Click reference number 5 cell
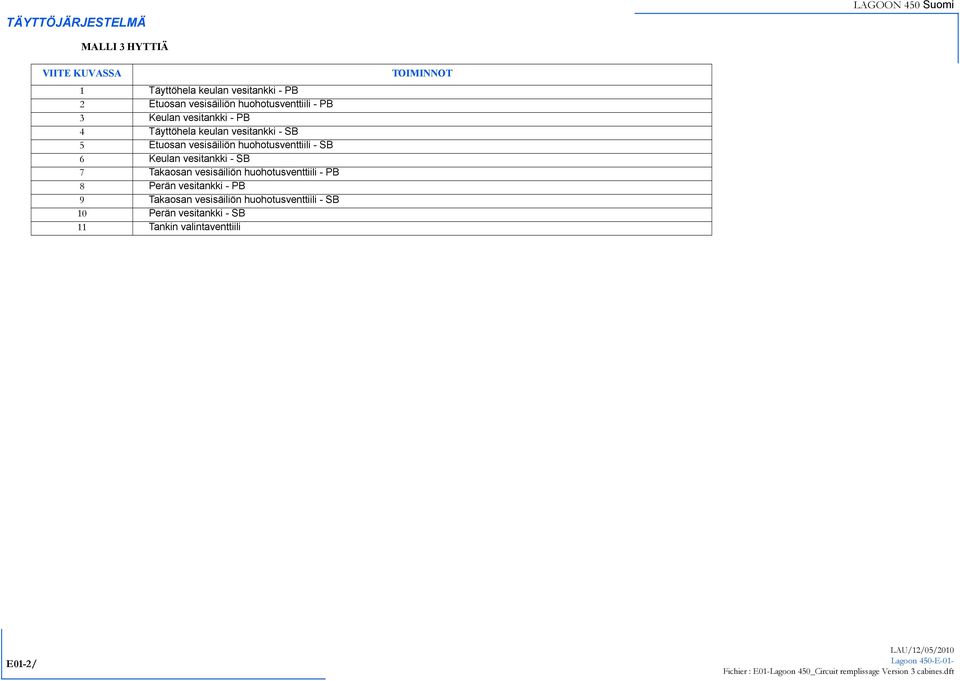 [82, 146]
